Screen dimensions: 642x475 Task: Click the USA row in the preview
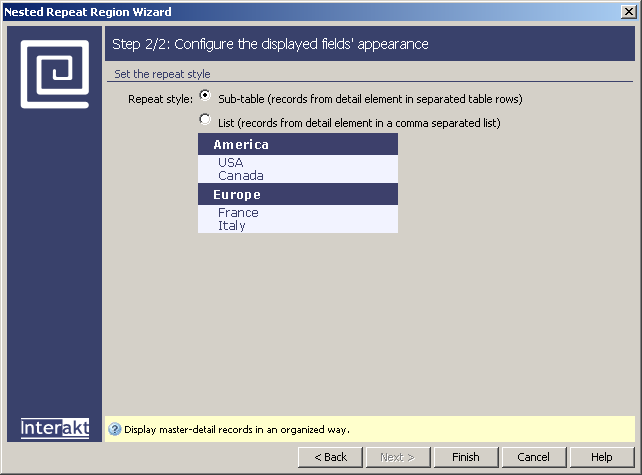[230, 162]
